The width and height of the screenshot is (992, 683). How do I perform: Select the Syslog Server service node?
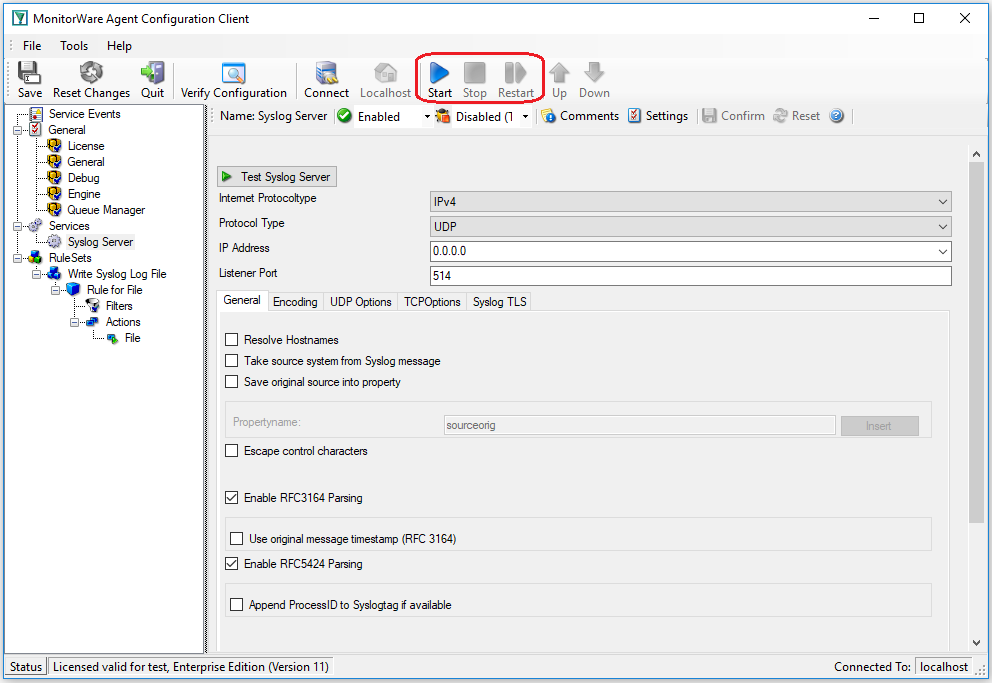(x=100, y=242)
